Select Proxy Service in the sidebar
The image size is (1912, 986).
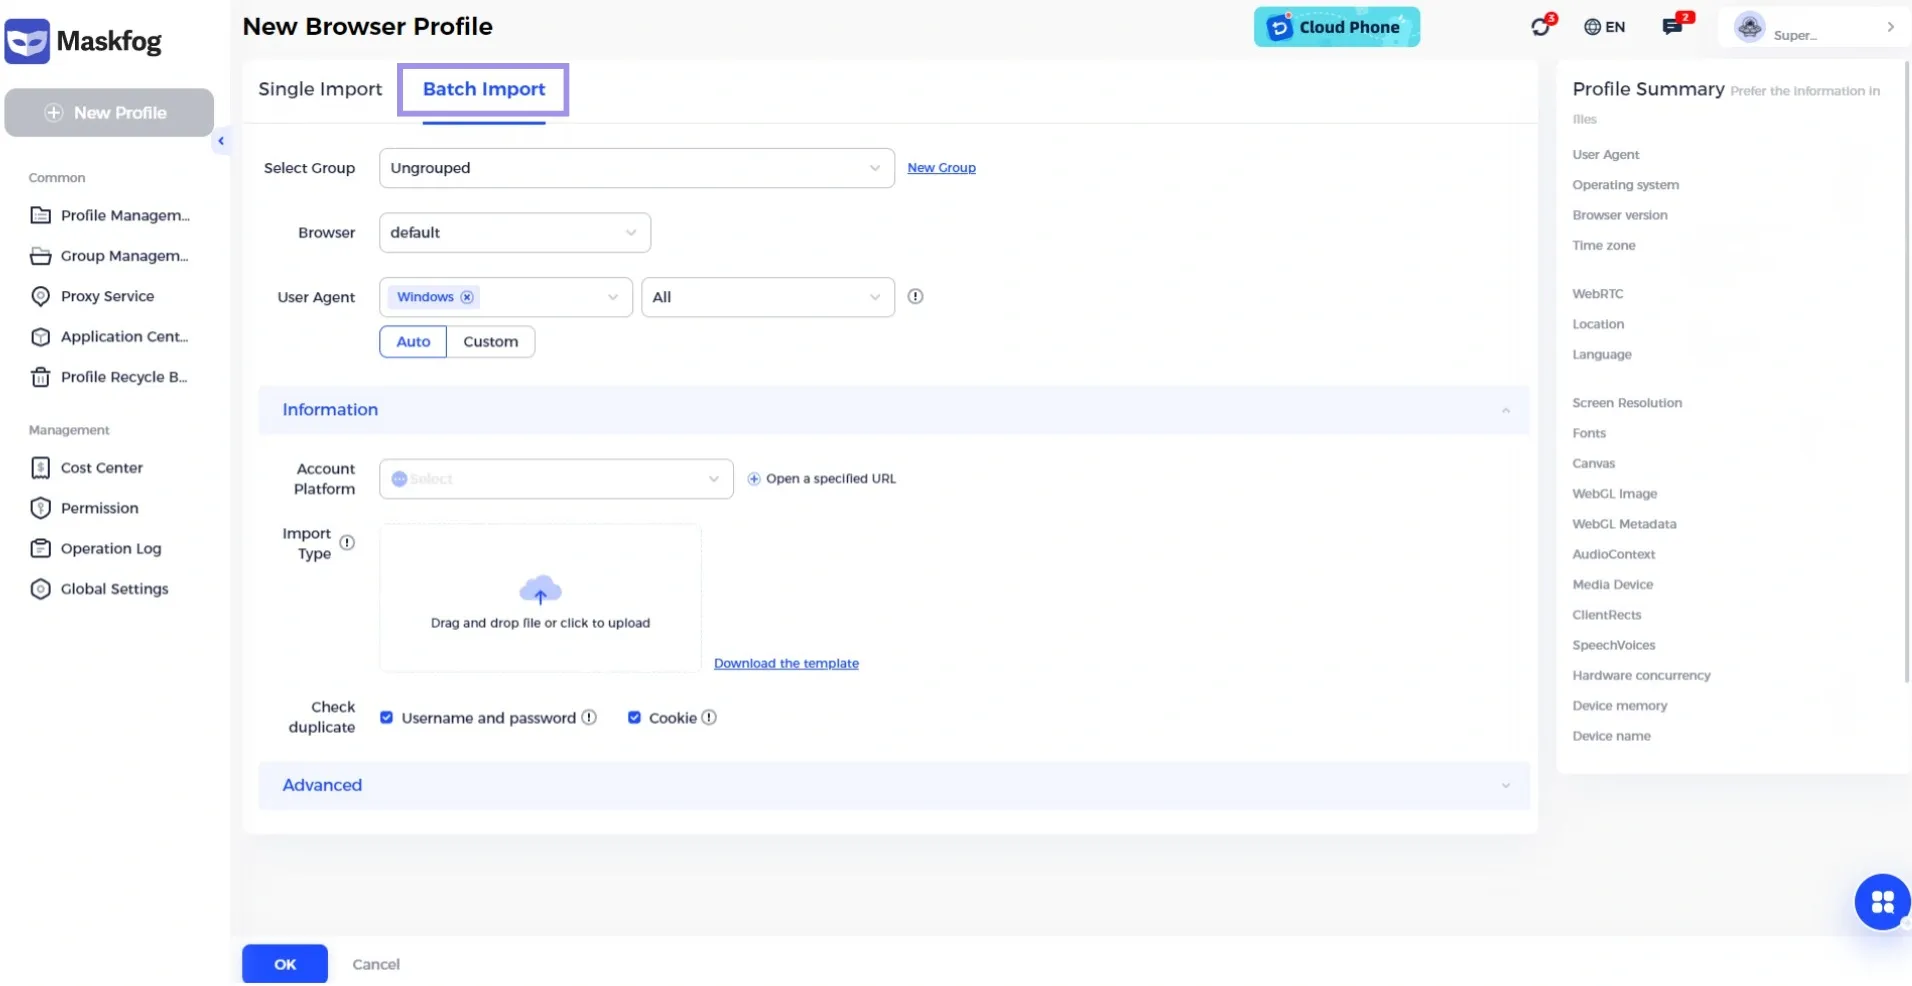tap(106, 296)
